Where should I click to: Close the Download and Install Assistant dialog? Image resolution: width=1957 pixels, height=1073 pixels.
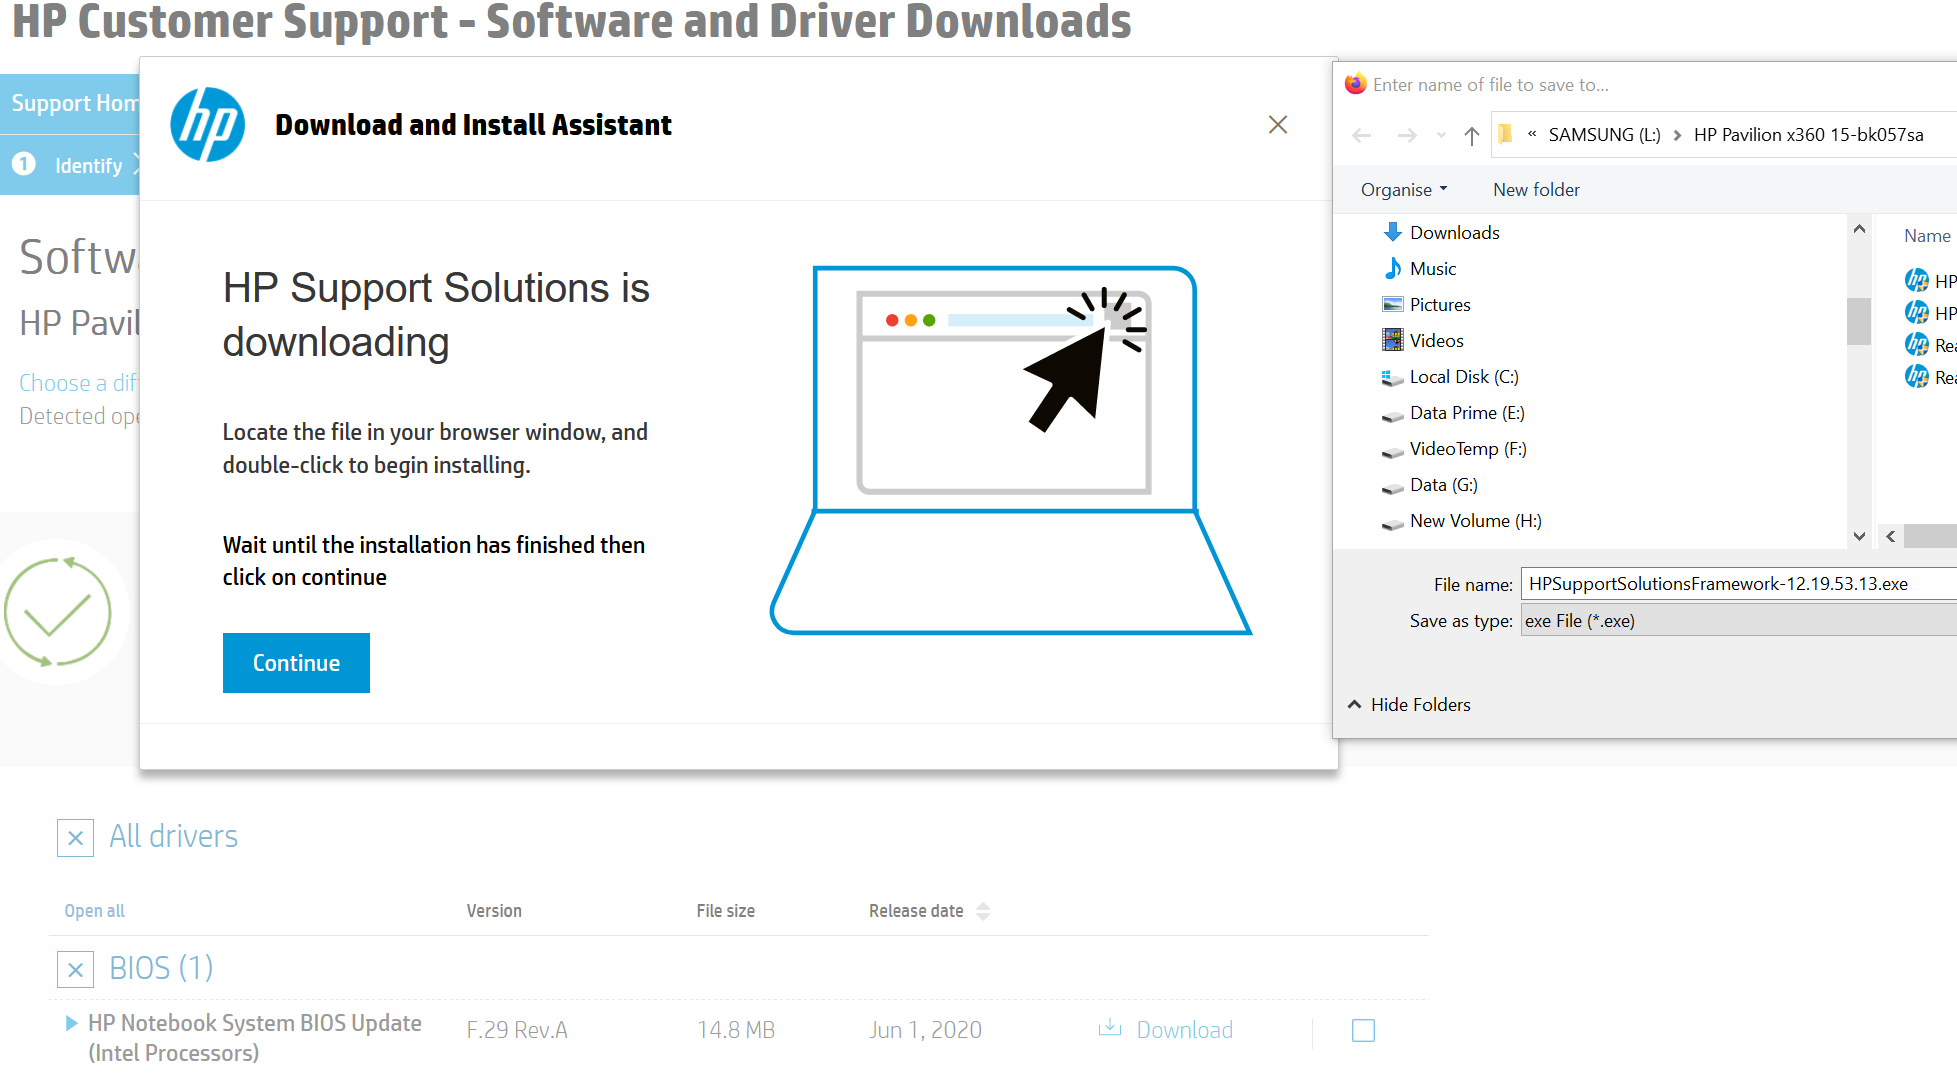[1277, 125]
